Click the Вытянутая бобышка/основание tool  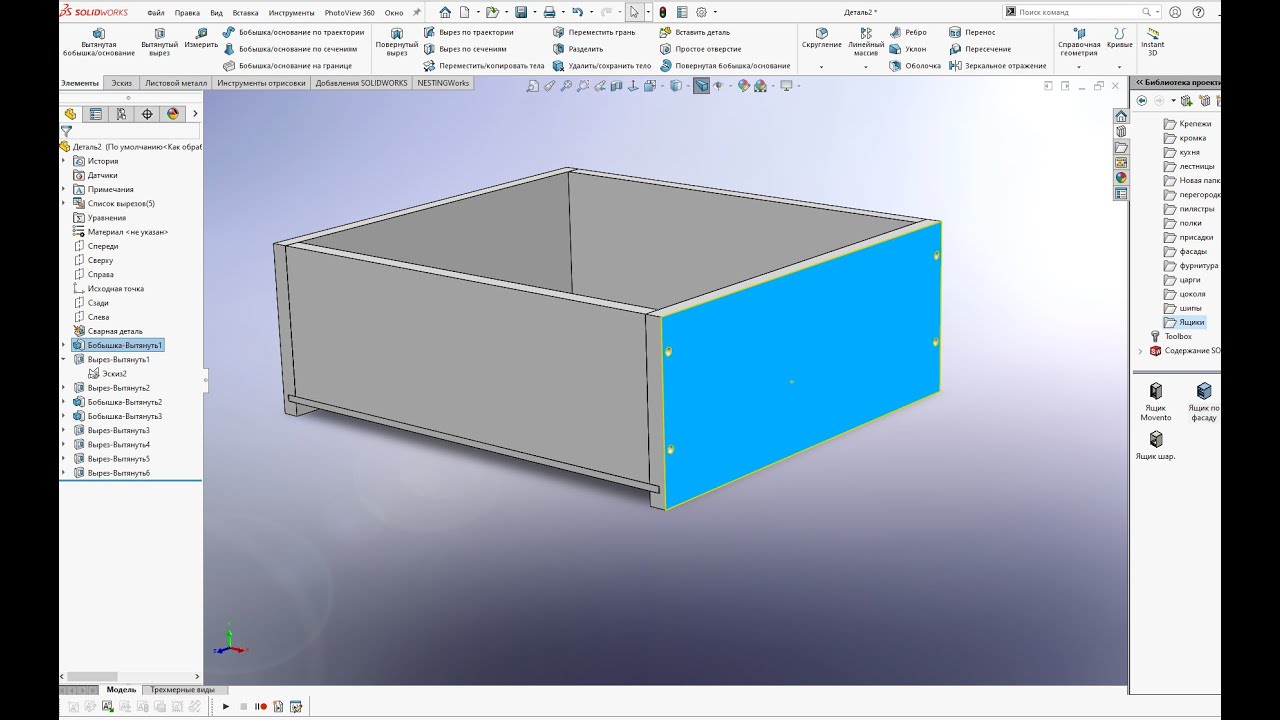(98, 42)
